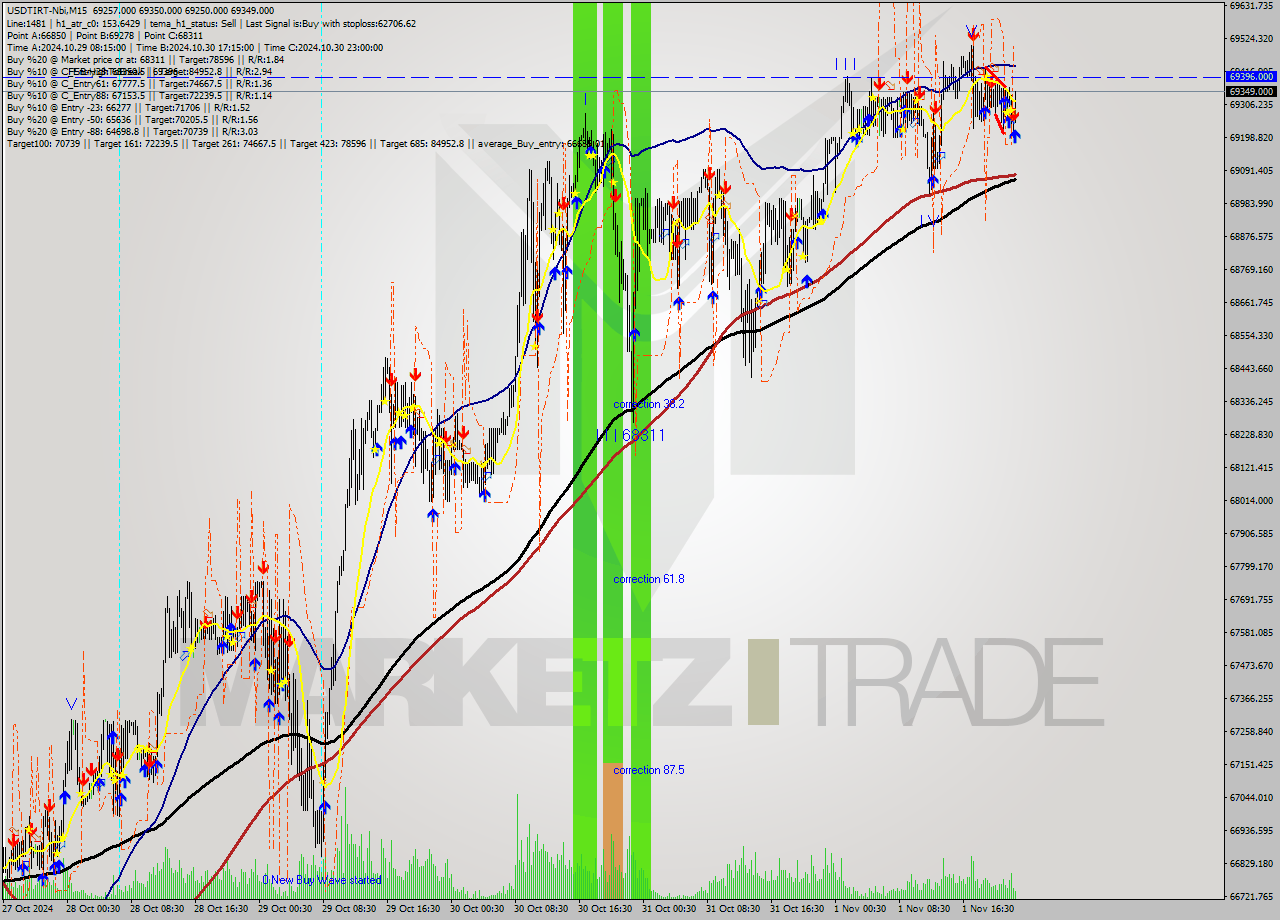Click the '1 Nov 16:30' time axis label
This screenshot has width=1280, height=920.
989,909
